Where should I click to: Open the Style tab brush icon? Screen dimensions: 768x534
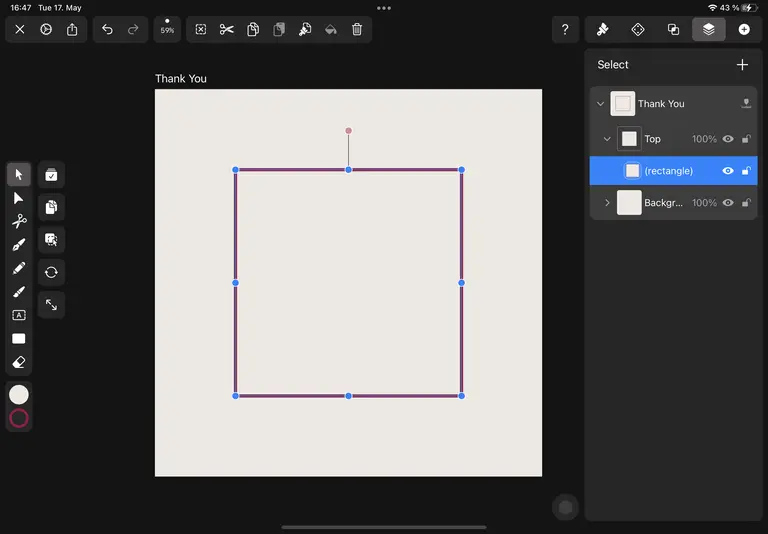click(x=602, y=29)
